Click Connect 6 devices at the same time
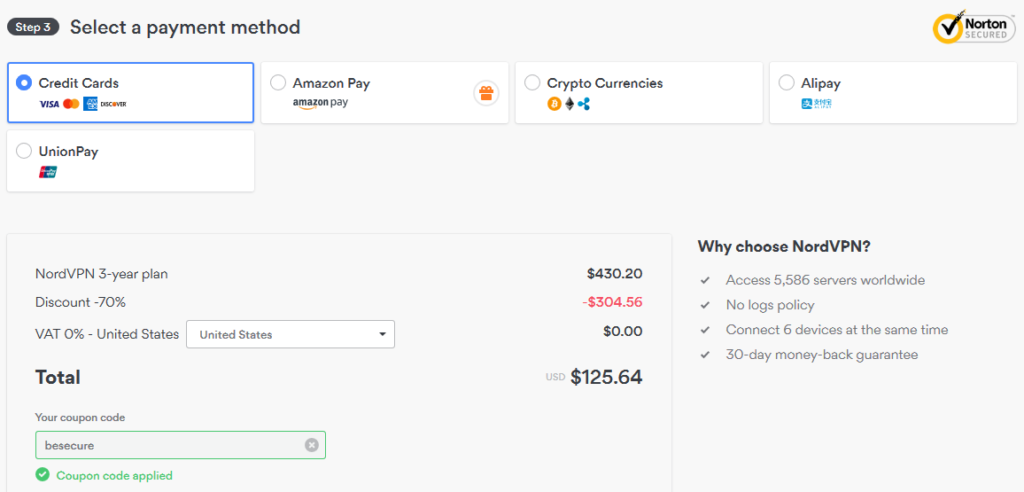Viewport: 1024px width, 492px height. (837, 330)
